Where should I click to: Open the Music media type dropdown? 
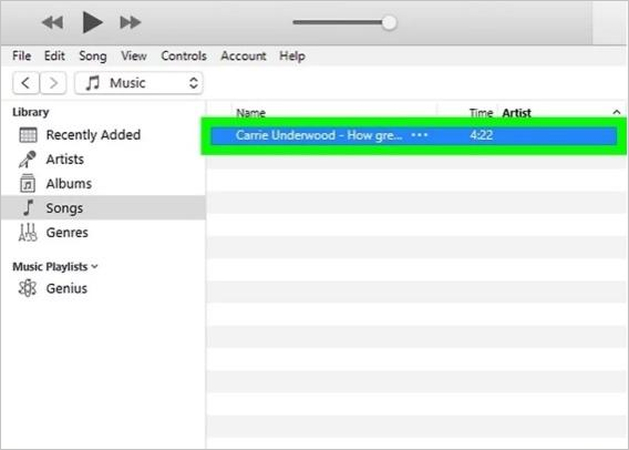(x=139, y=83)
